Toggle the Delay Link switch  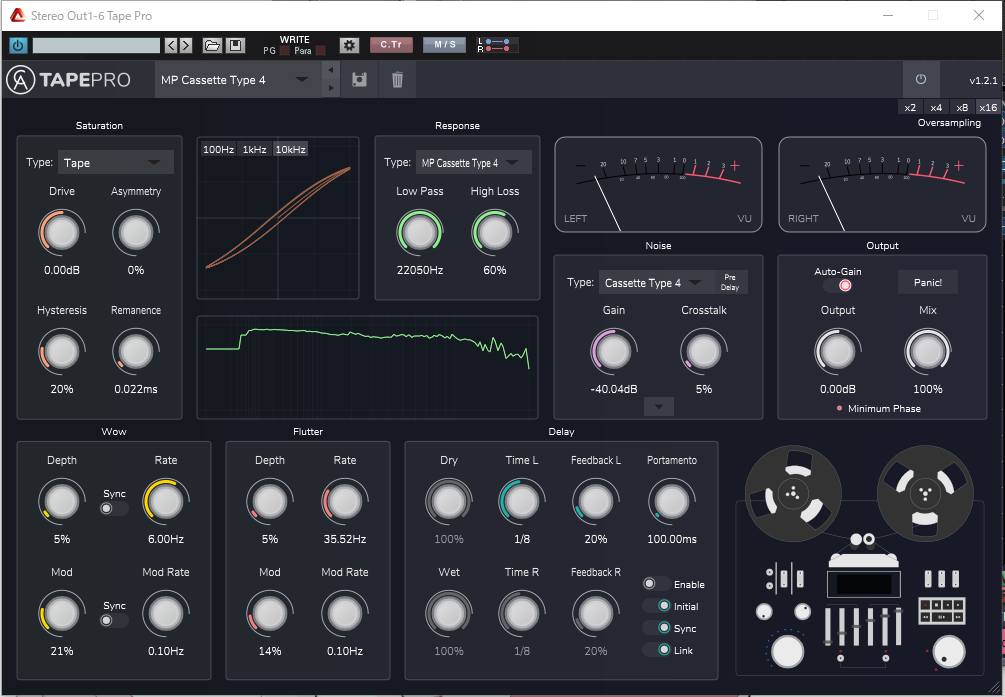[x=656, y=650]
